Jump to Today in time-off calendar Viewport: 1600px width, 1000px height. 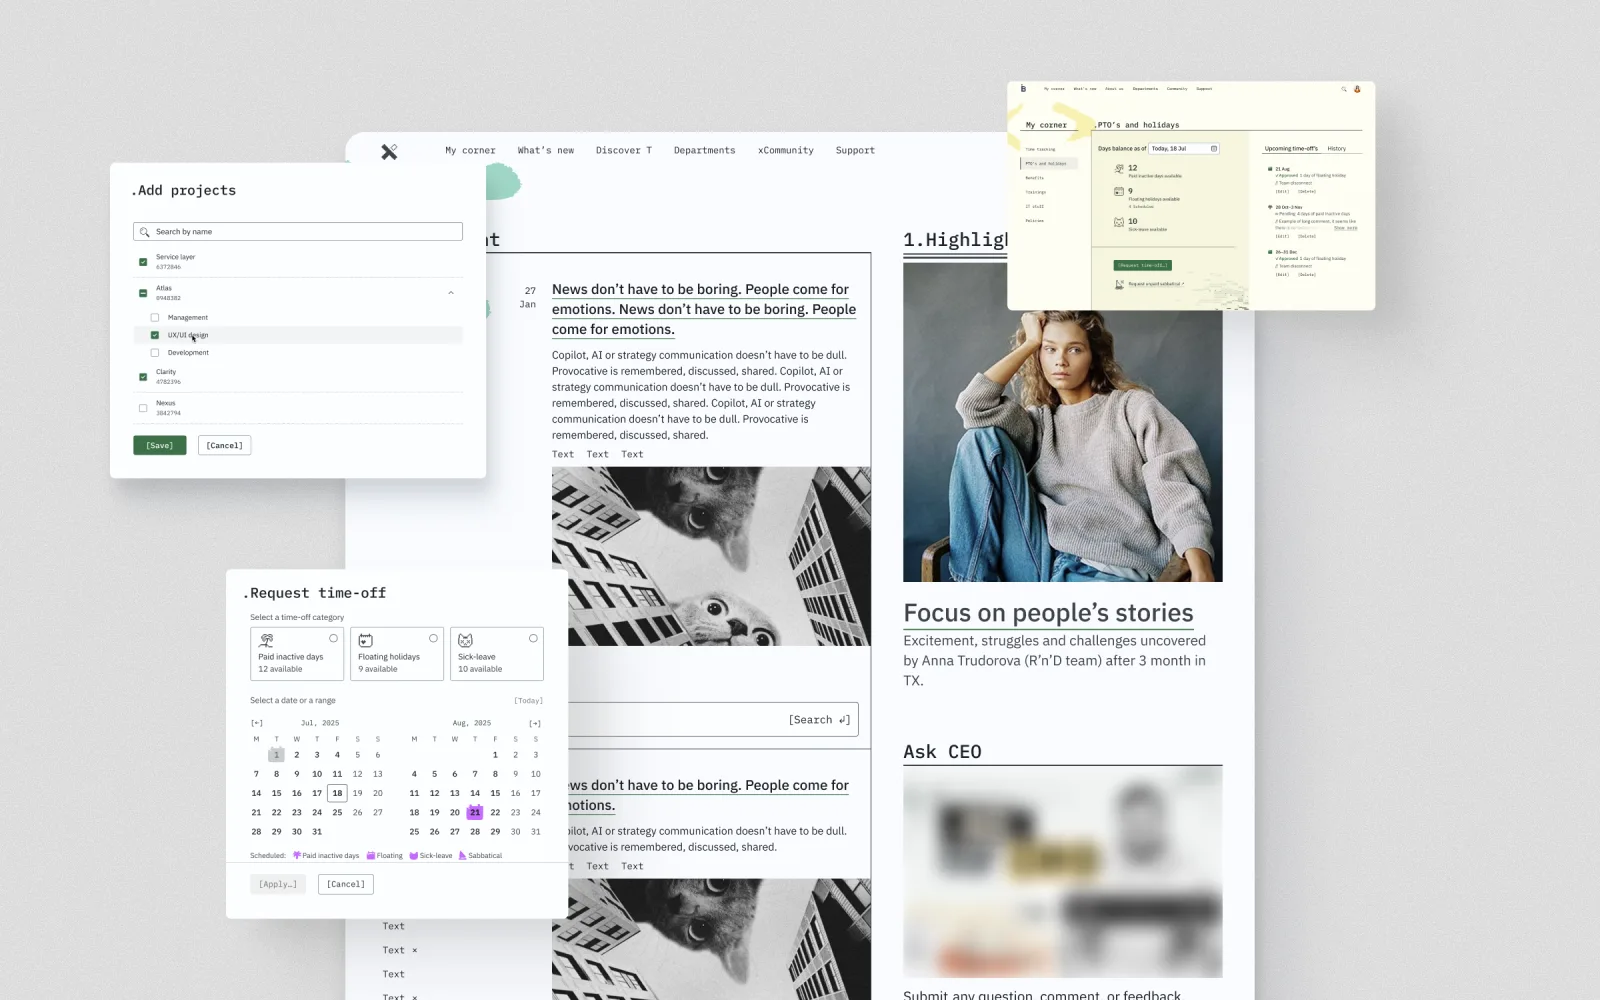[x=528, y=701]
